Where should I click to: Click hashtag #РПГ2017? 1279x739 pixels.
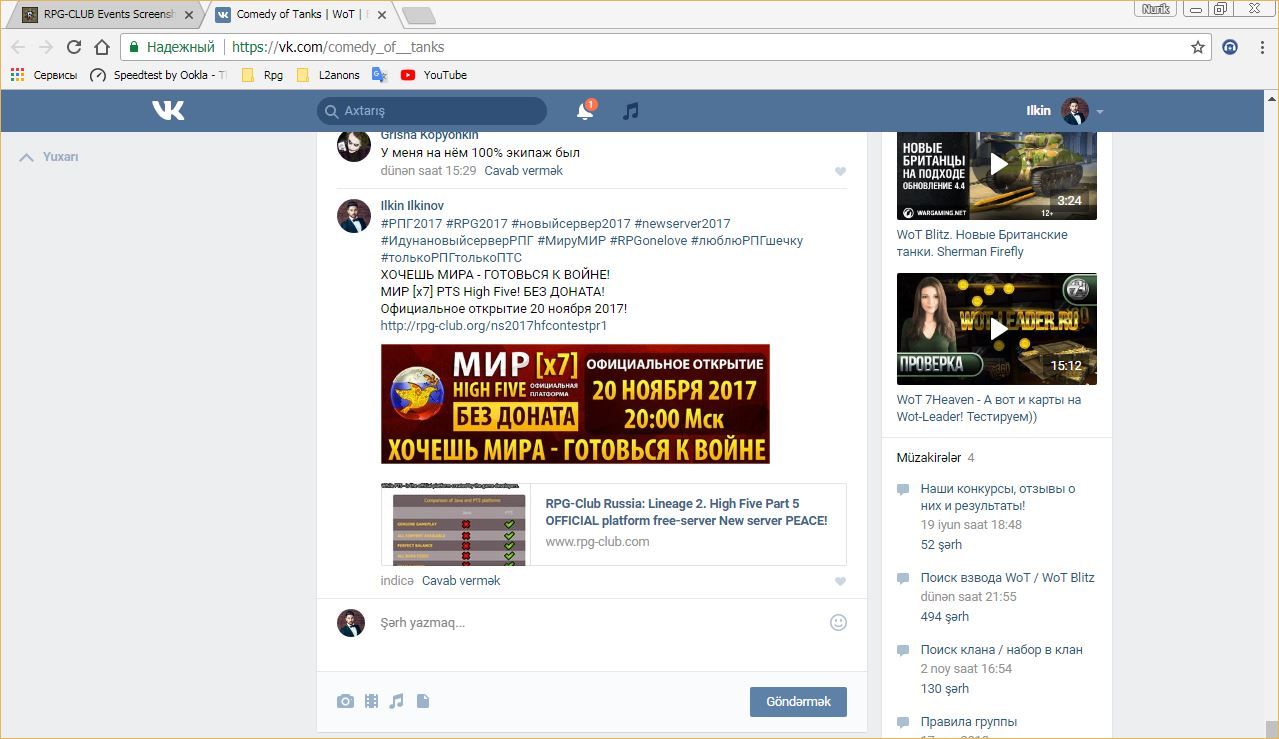(x=411, y=224)
